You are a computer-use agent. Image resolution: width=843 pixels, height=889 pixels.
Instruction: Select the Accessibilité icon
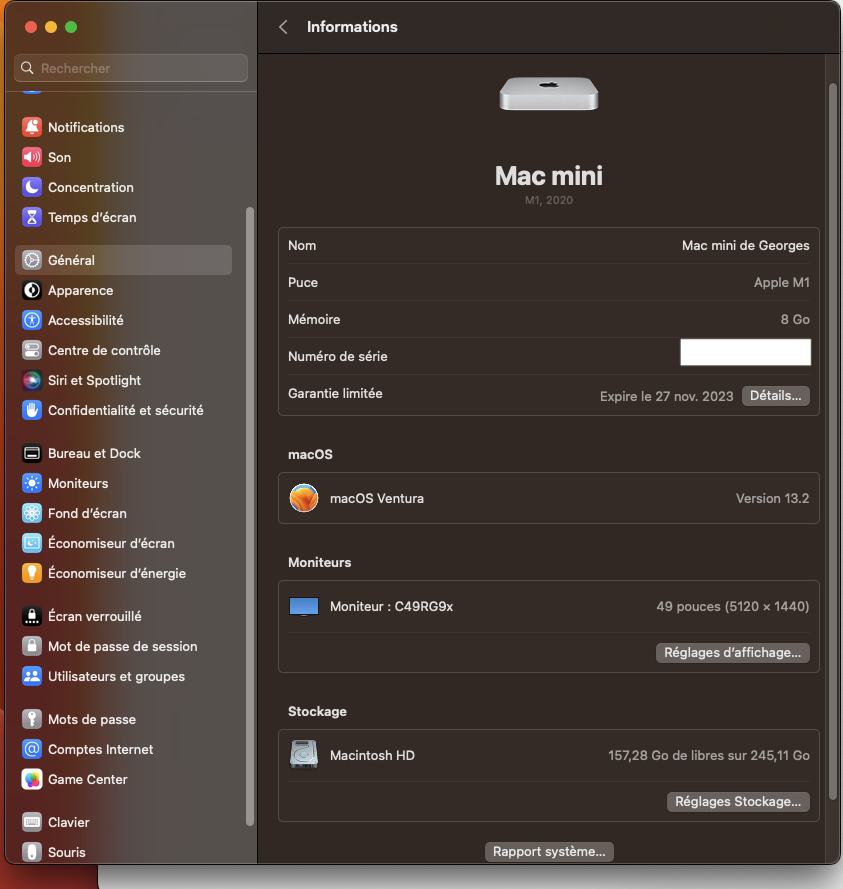pos(32,320)
